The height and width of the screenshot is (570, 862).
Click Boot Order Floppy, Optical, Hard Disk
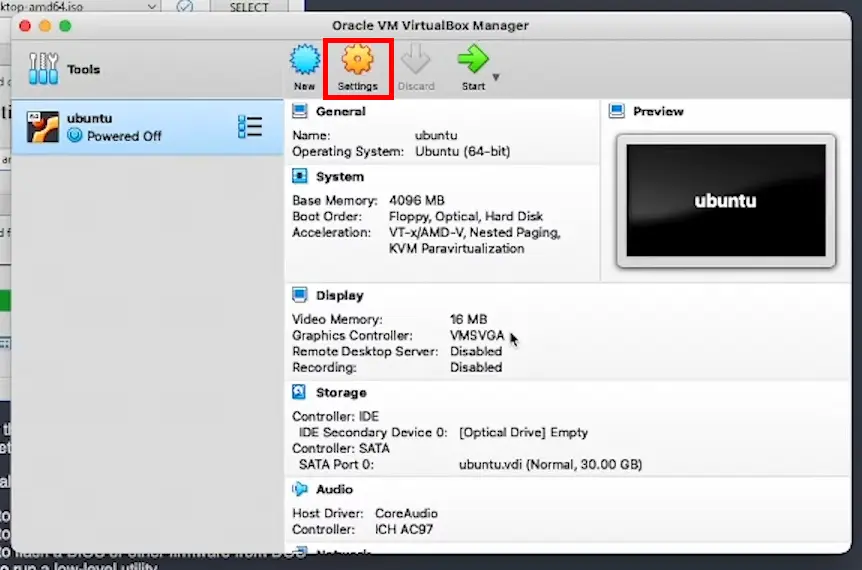[466, 217]
